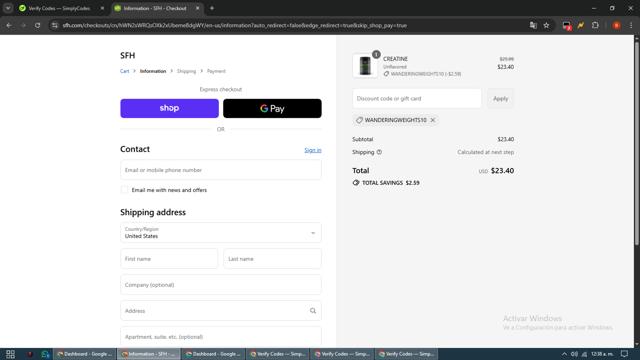Open the Windows Start menu
The image size is (640, 360).
click(x=10, y=354)
